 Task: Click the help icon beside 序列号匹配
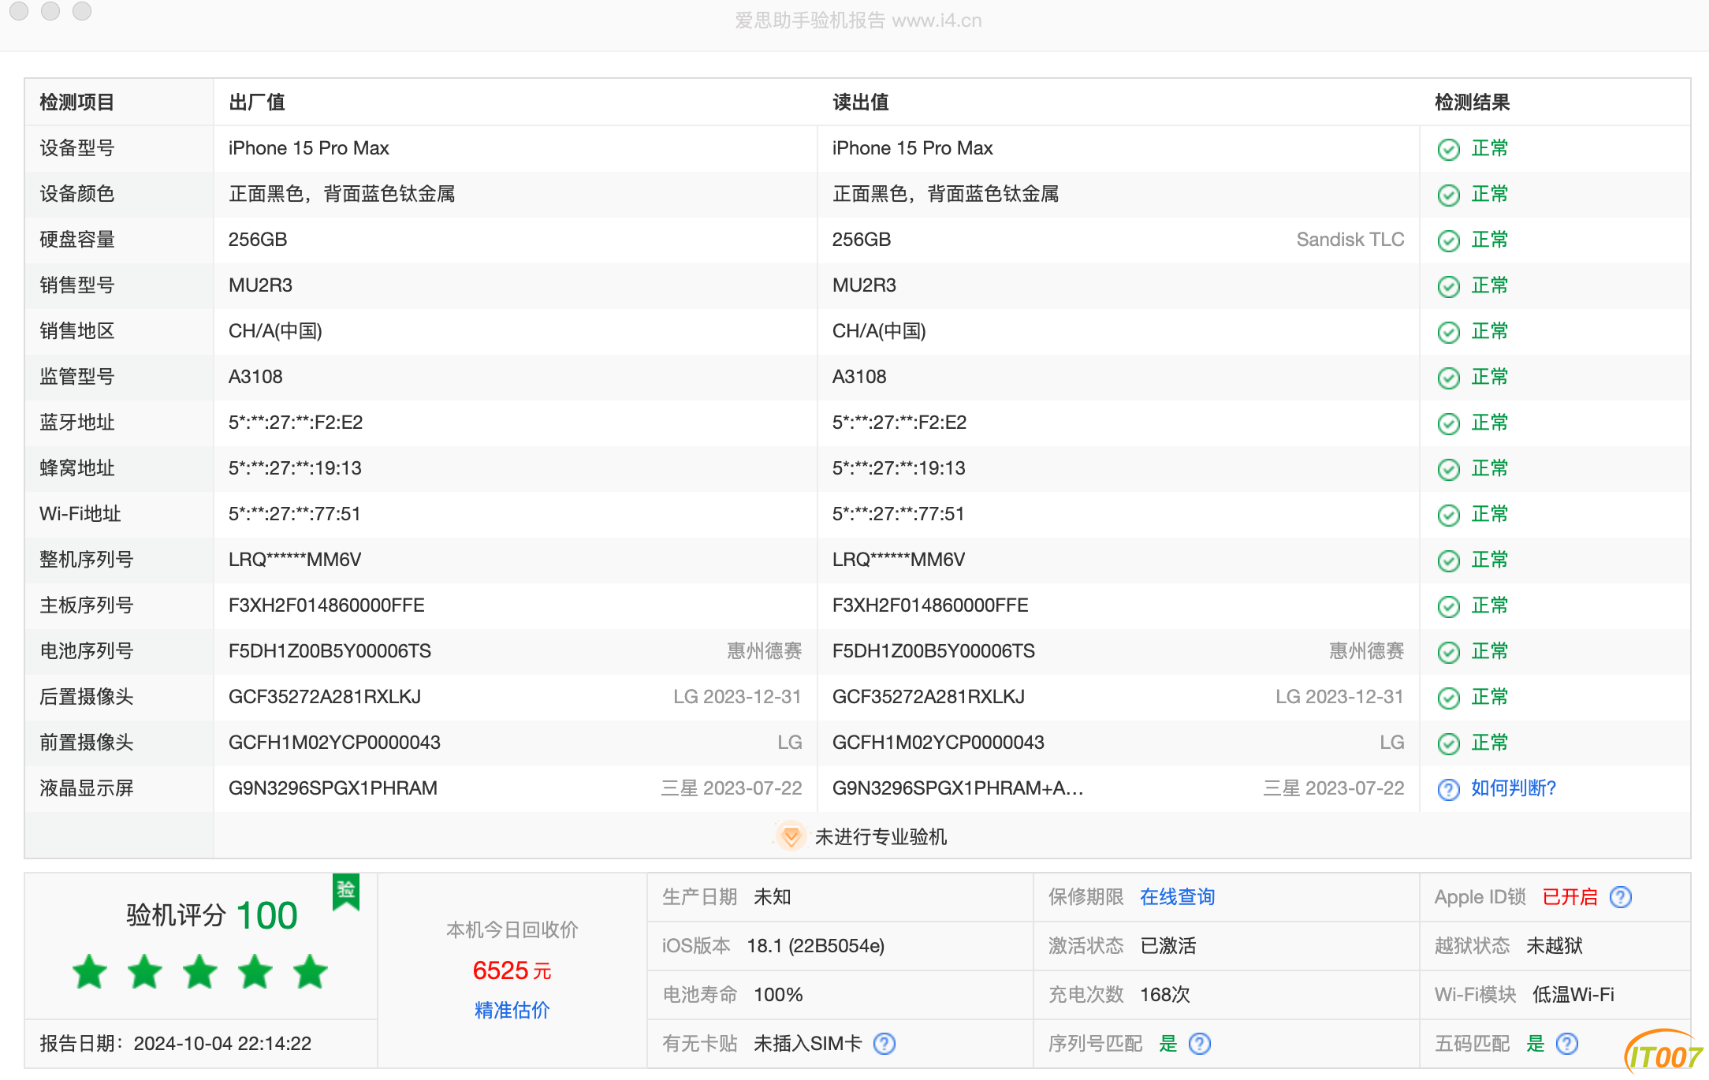(x=1200, y=1044)
